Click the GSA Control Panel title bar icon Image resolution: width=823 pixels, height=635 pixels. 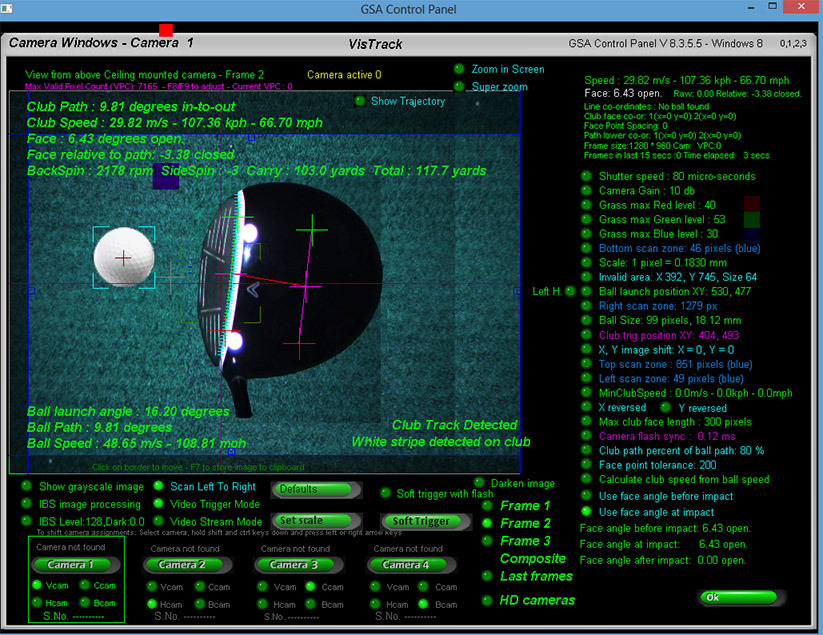click(7, 9)
